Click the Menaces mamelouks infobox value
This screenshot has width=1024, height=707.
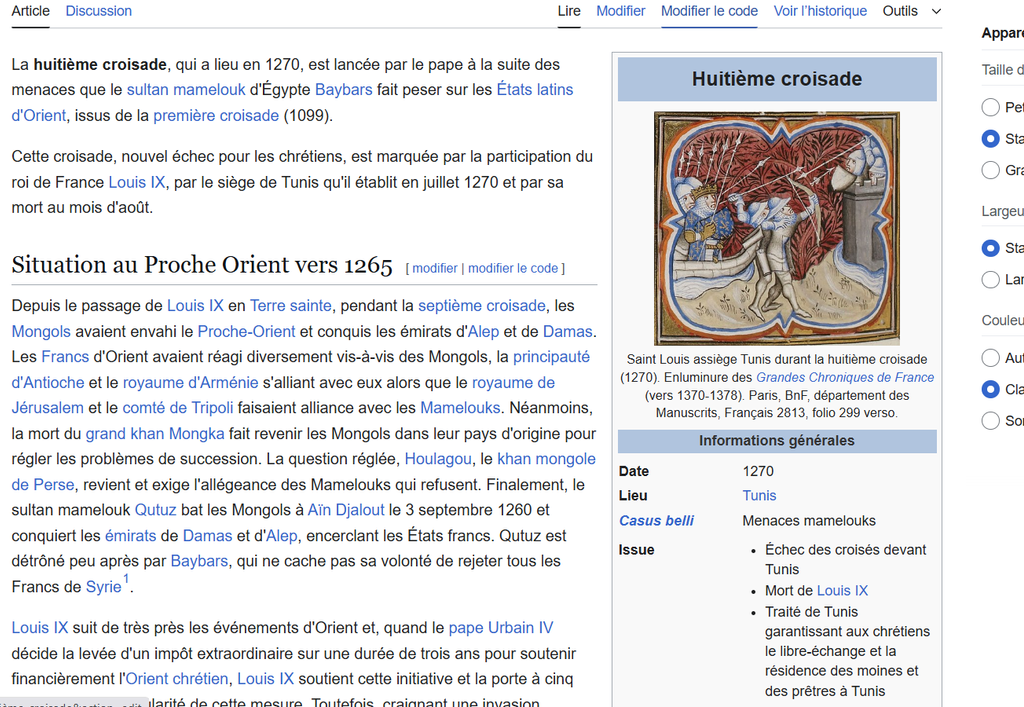coord(809,521)
